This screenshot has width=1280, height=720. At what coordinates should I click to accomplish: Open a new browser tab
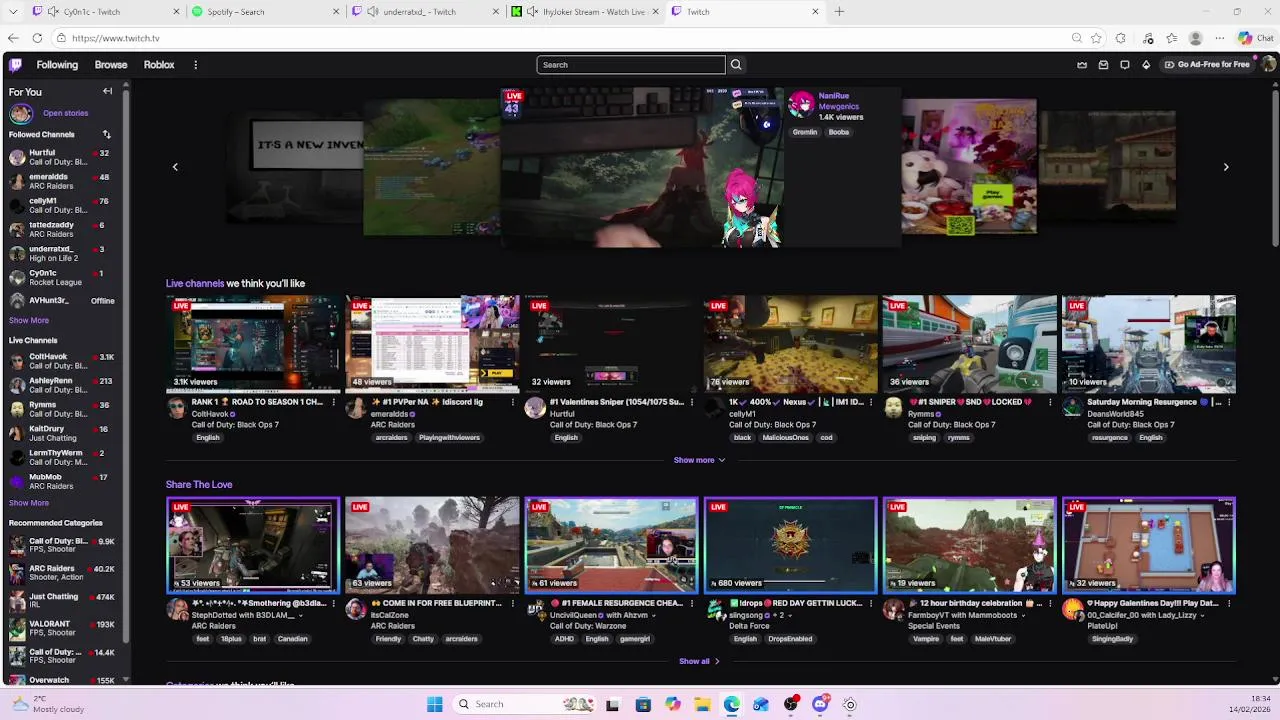coord(839,12)
